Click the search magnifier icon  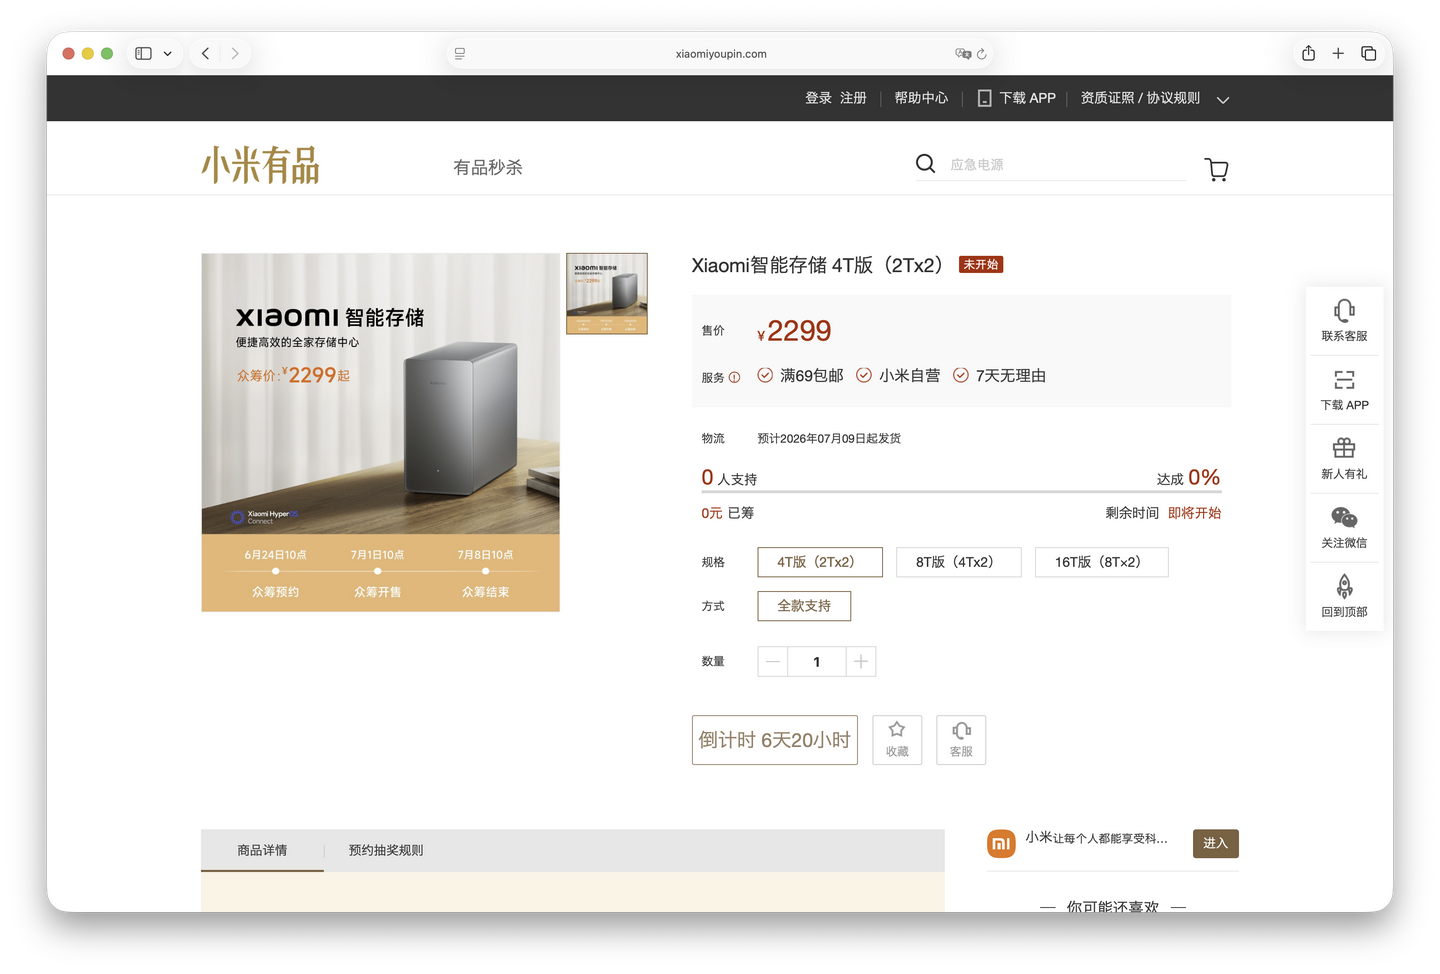(925, 163)
